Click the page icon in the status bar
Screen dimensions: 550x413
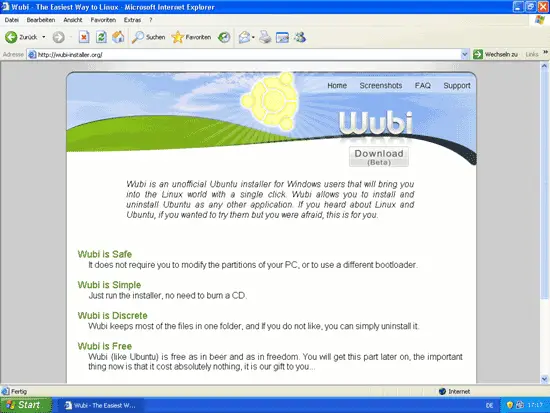click(x=5, y=391)
